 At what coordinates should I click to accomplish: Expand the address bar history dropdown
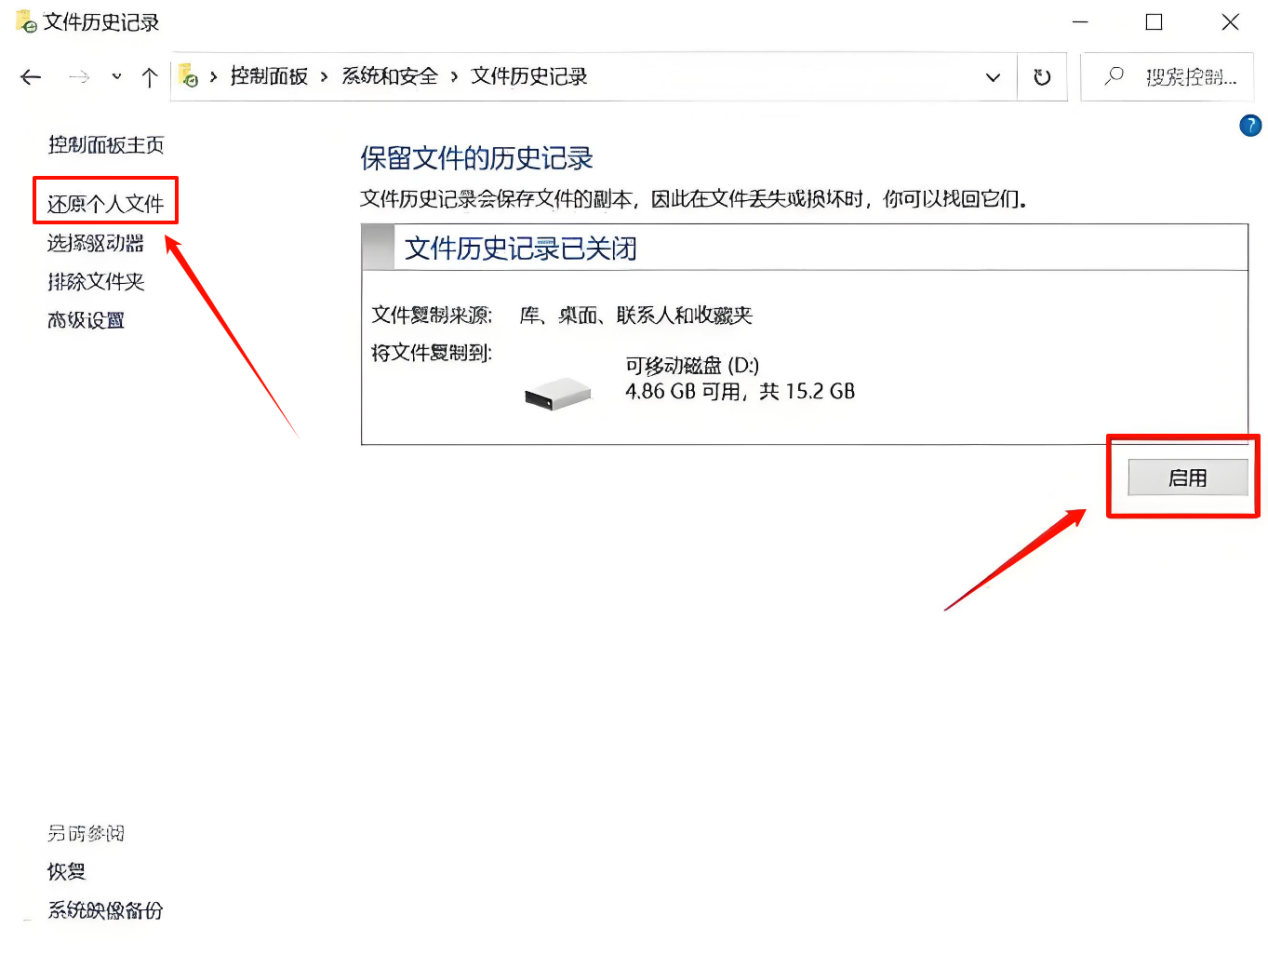click(x=992, y=77)
